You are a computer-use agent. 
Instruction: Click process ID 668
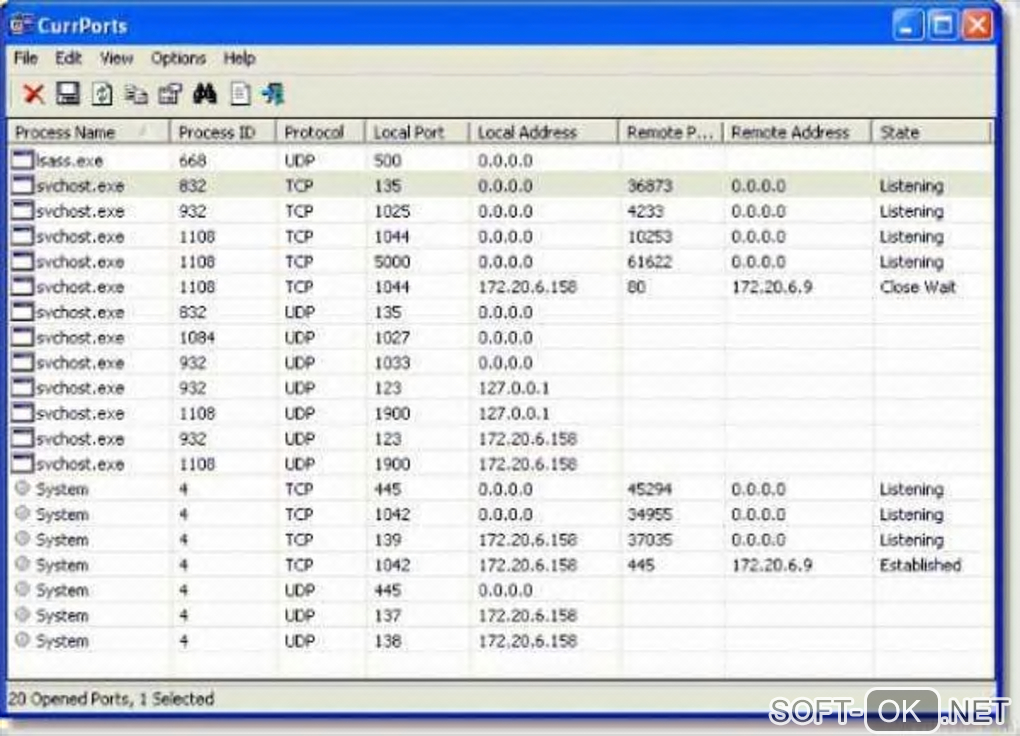point(193,160)
